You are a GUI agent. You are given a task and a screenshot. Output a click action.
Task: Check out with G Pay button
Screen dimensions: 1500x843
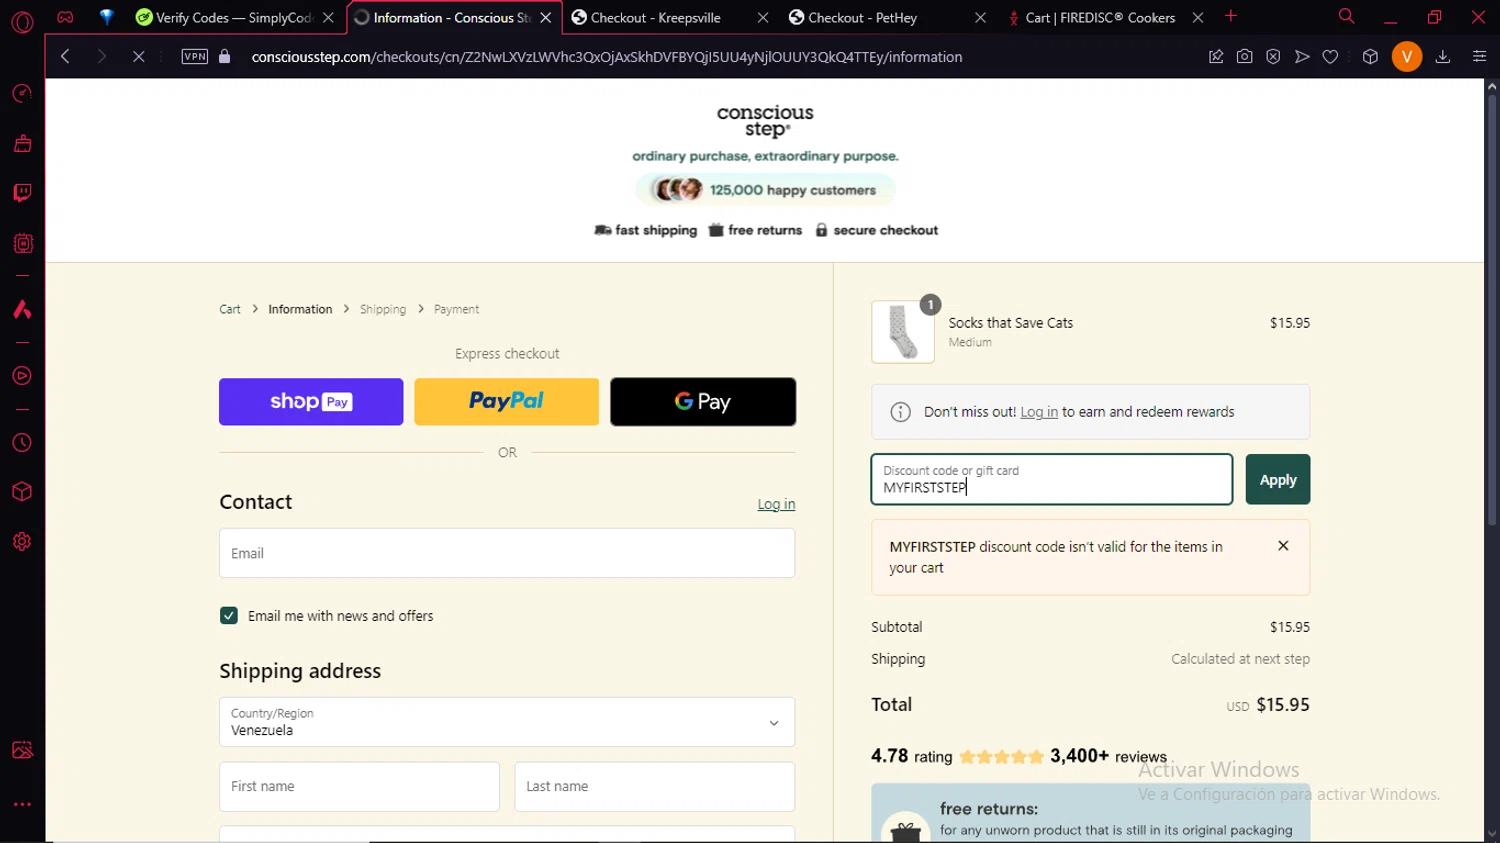(x=703, y=402)
